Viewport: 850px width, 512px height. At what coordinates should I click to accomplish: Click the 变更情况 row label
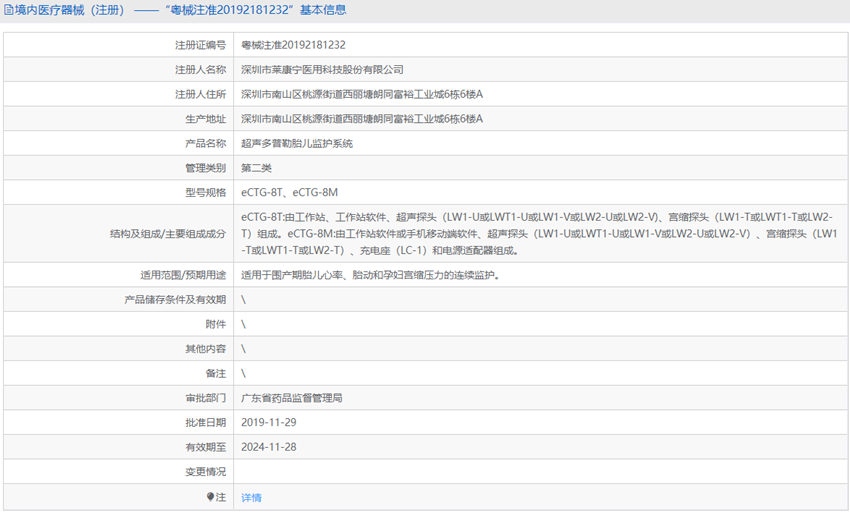point(205,472)
